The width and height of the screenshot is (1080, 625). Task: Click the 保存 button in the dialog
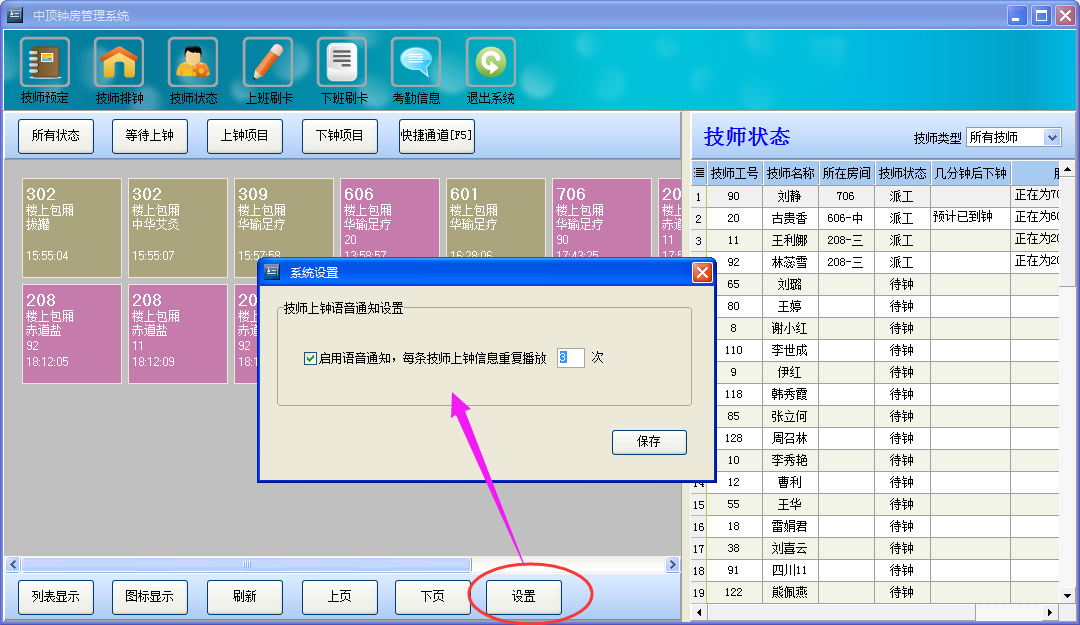(x=649, y=442)
